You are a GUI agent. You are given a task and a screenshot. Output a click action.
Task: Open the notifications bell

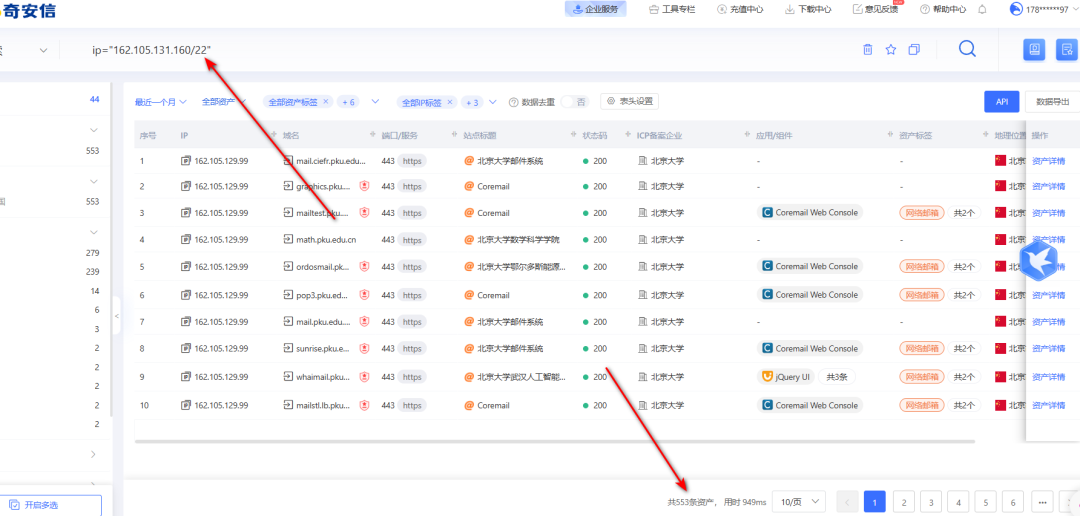pyautogui.click(x=982, y=10)
